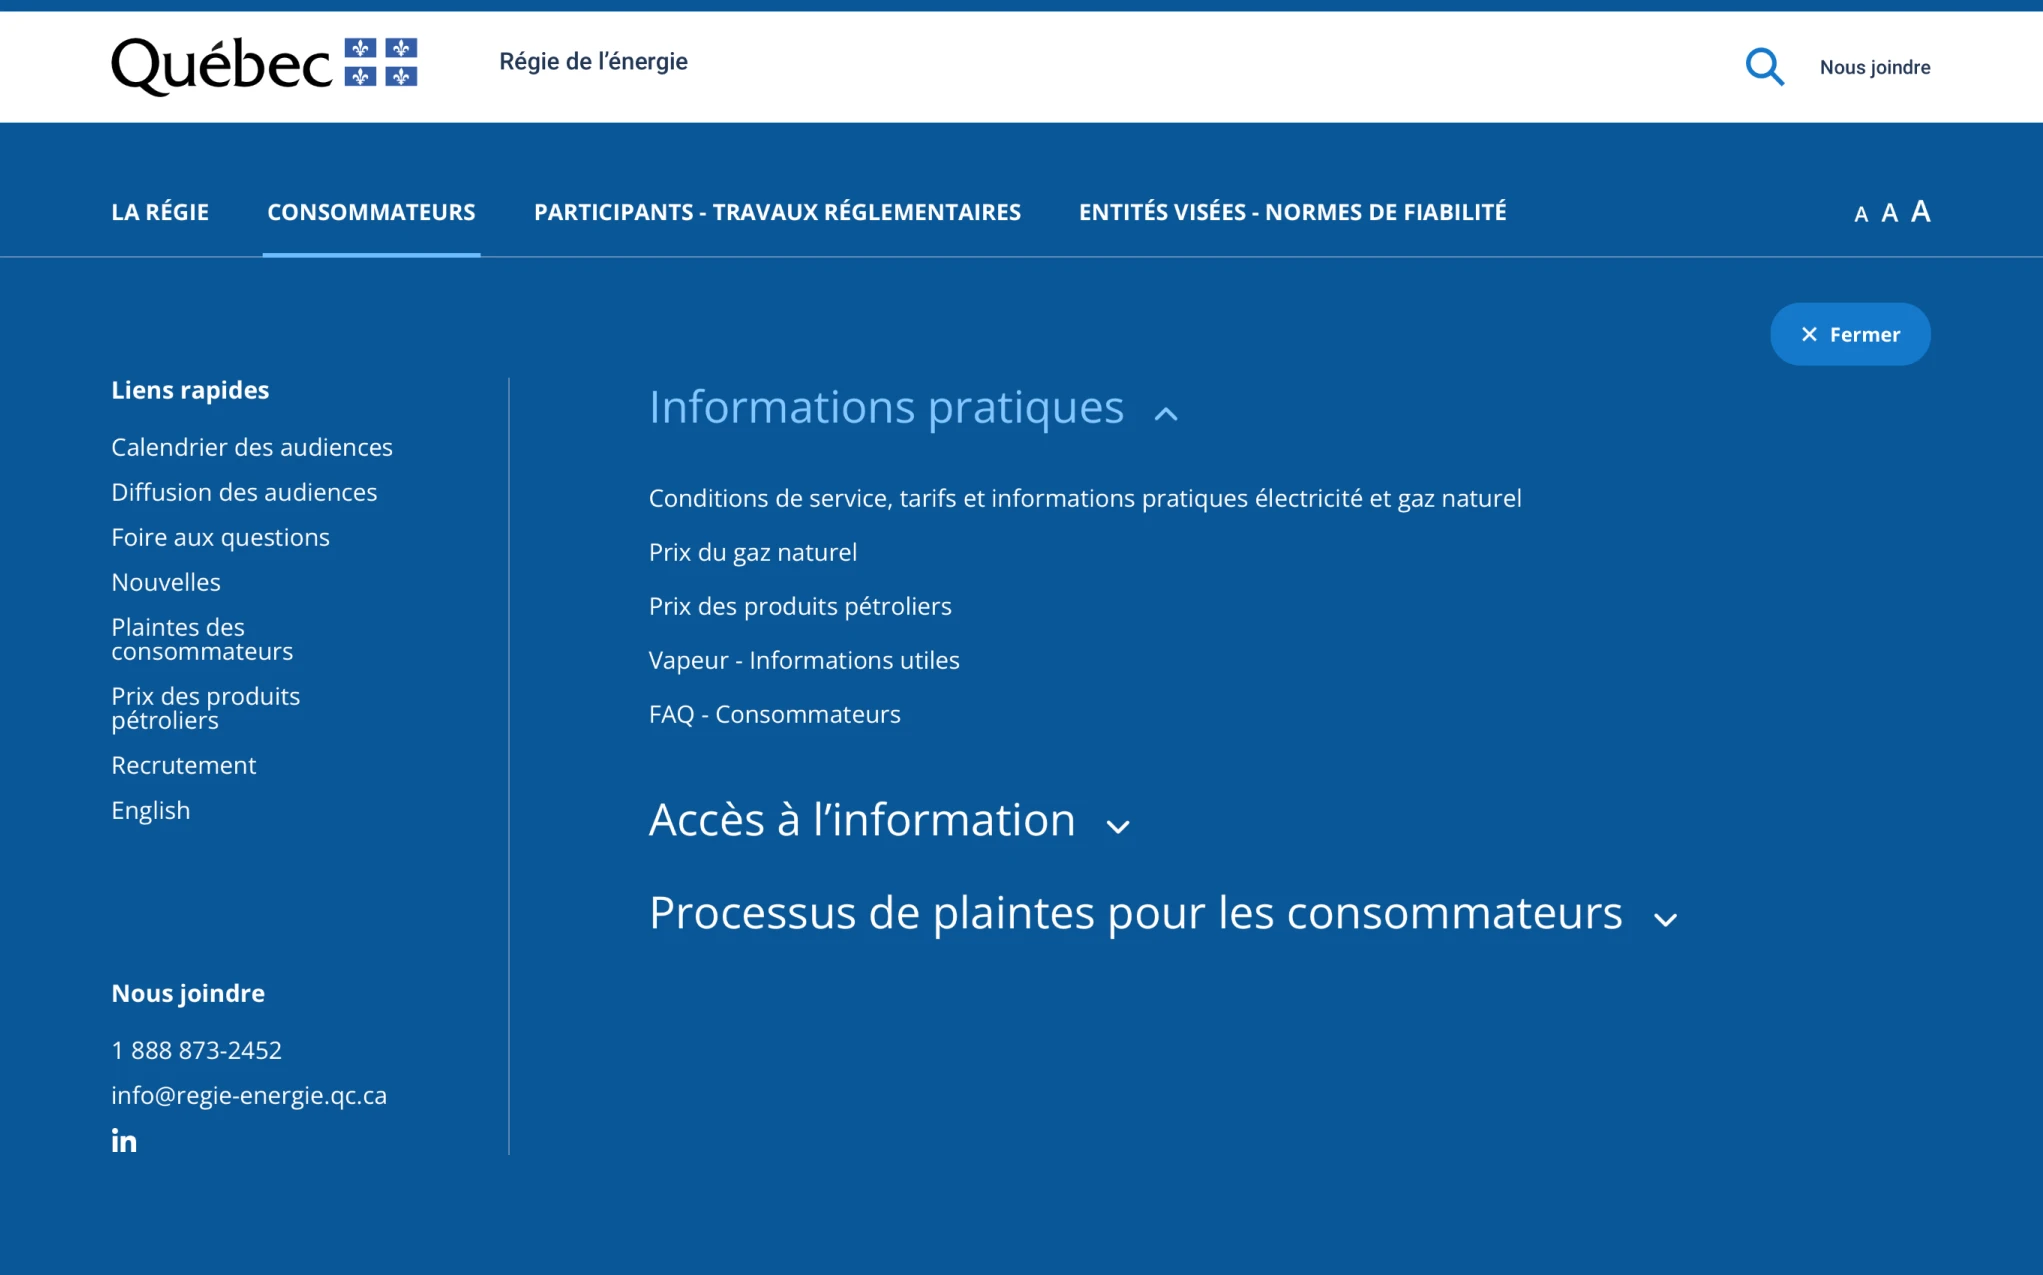Select the smallest text size A
This screenshot has height=1275, width=2043.
click(x=1860, y=214)
